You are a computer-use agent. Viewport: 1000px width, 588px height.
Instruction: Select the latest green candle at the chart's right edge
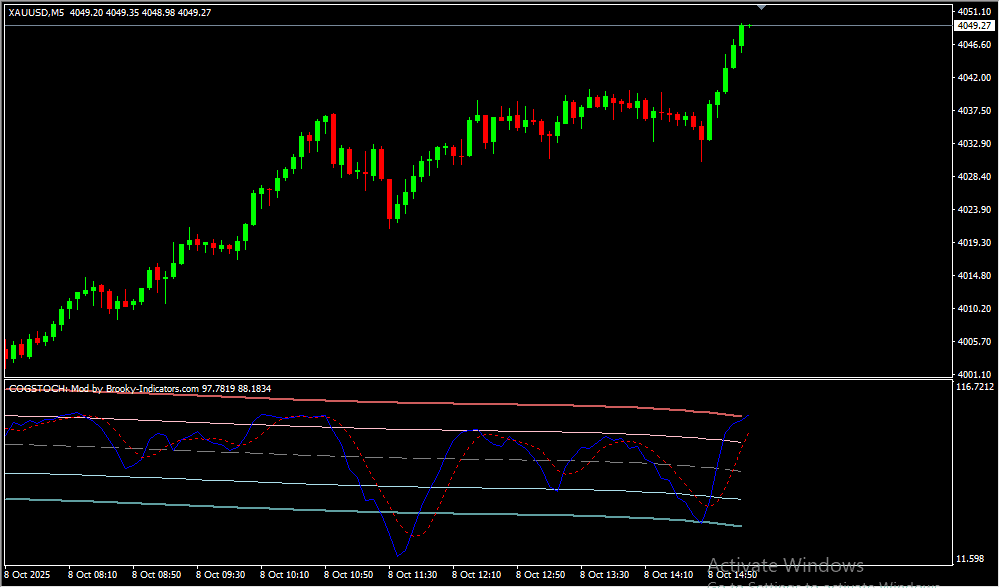(x=742, y=35)
